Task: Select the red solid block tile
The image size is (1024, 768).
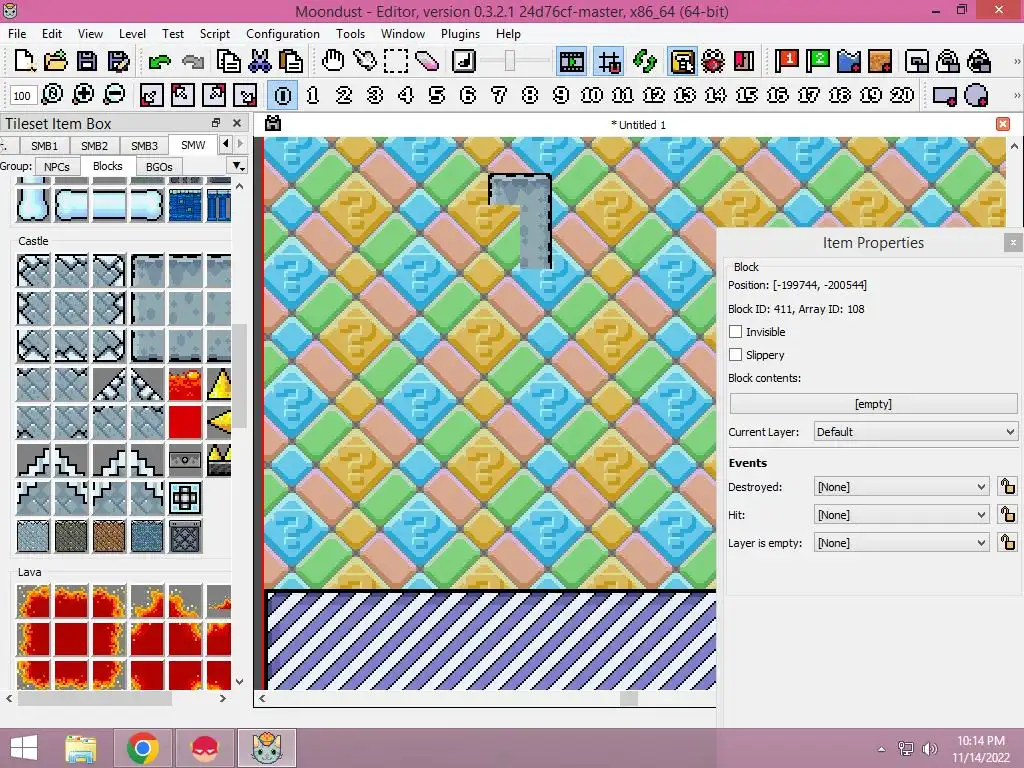Action: pyautogui.click(x=185, y=422)
